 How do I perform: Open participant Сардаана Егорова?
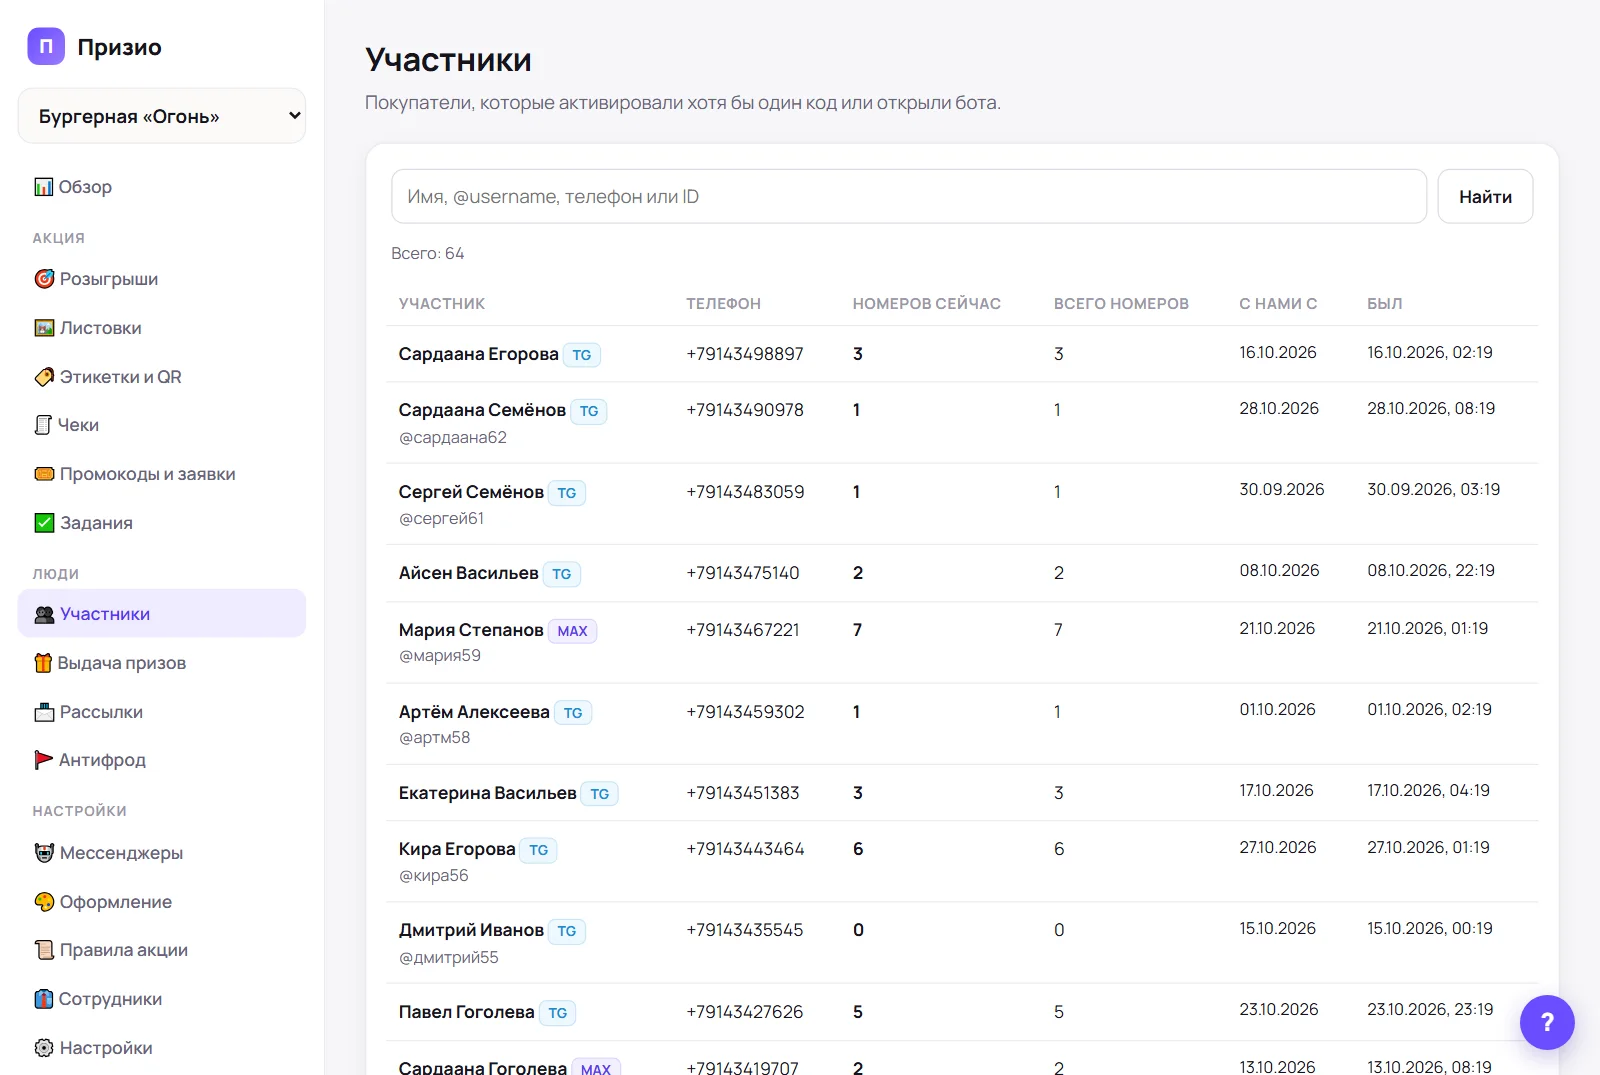tap(478, 354)
